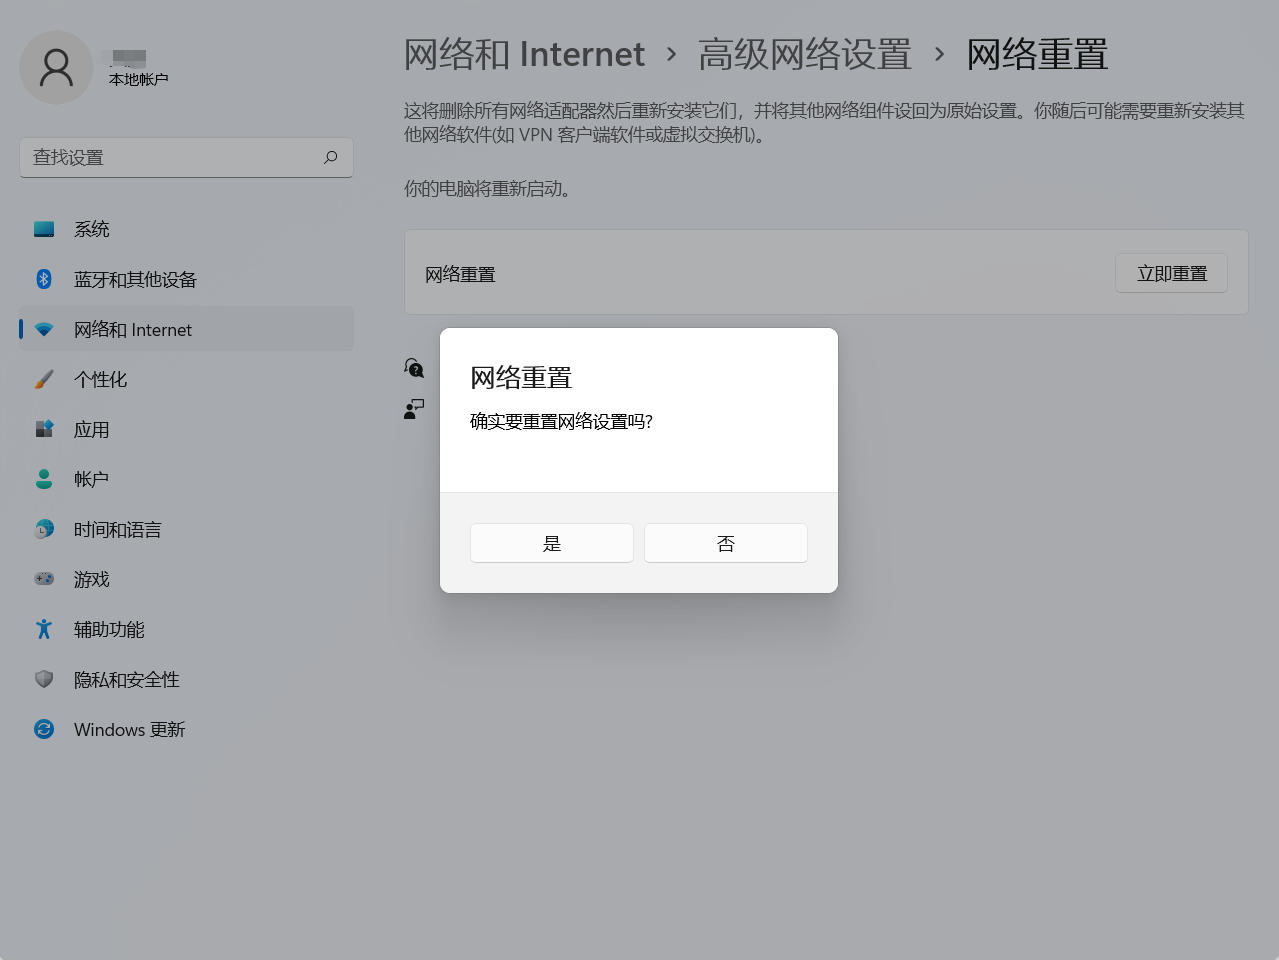Open 应用 via apps icon
This screenshot has height=960, width=1279.
tap(44, 429)
